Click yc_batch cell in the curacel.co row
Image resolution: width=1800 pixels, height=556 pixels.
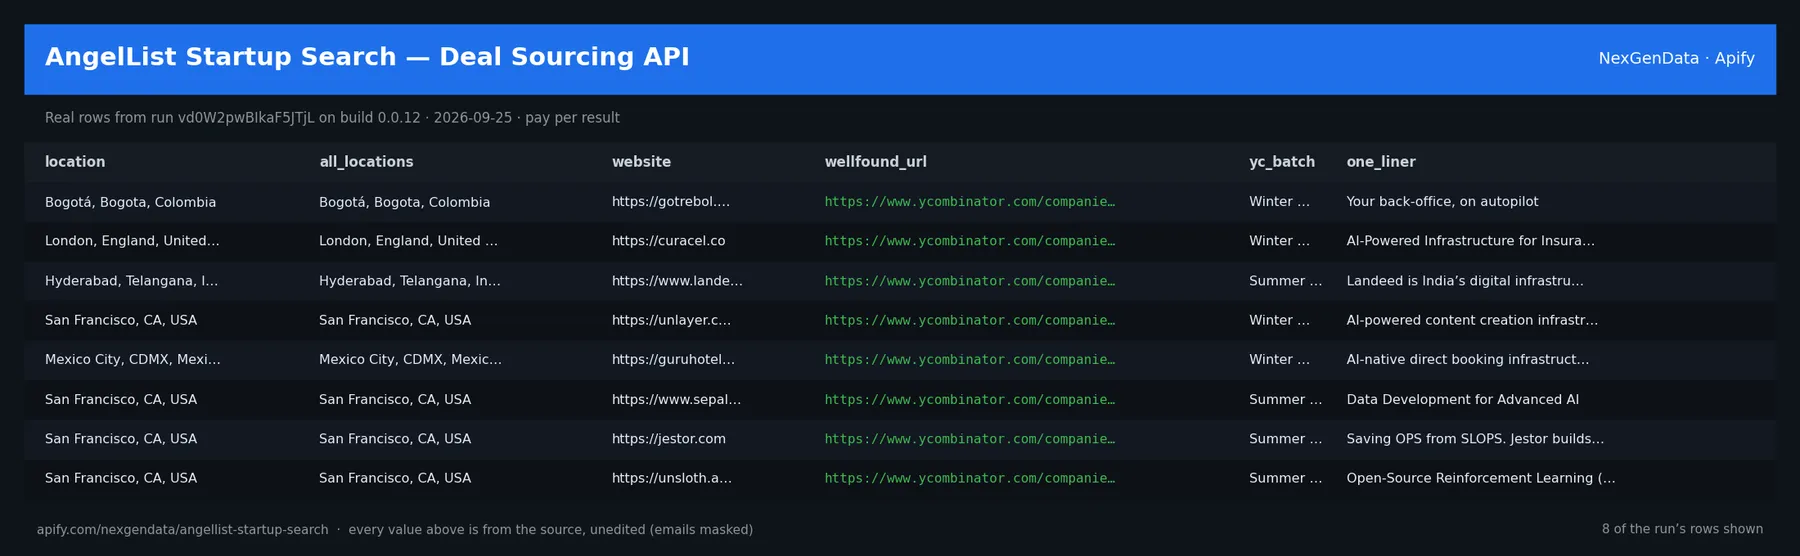[x=1279, y=241]
